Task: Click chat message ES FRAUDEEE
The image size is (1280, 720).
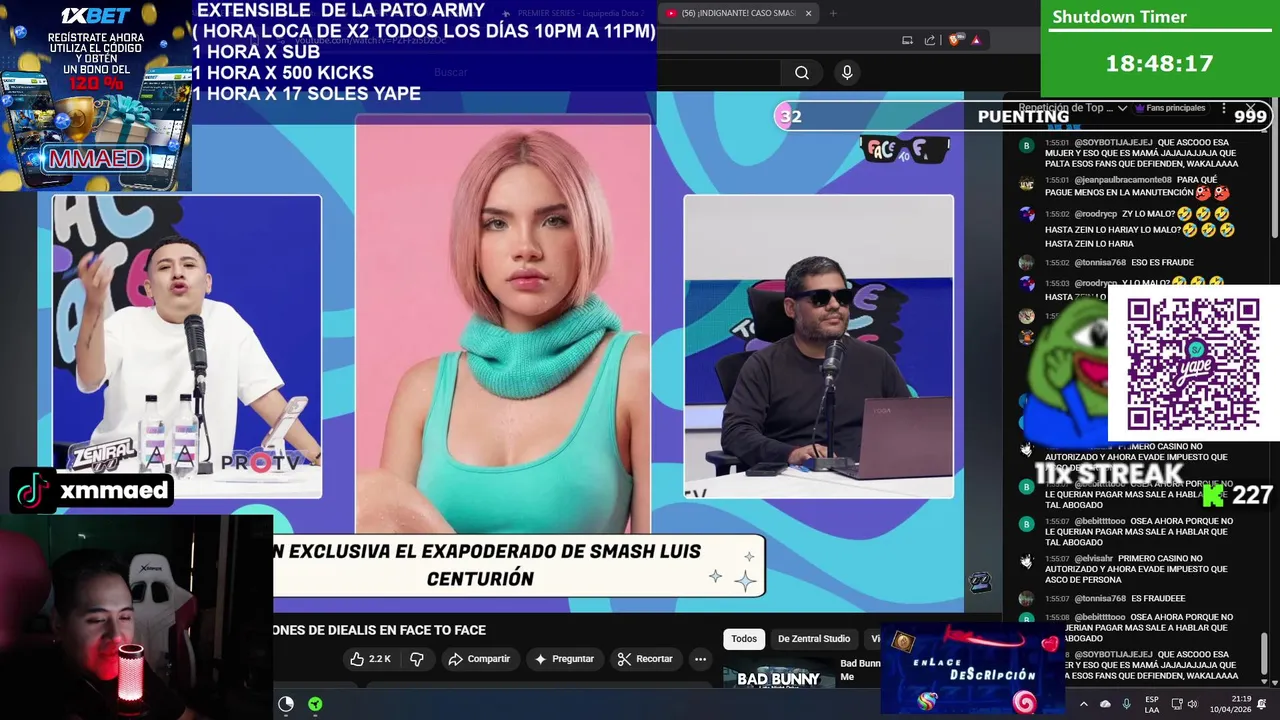Action: point(1158,598)
